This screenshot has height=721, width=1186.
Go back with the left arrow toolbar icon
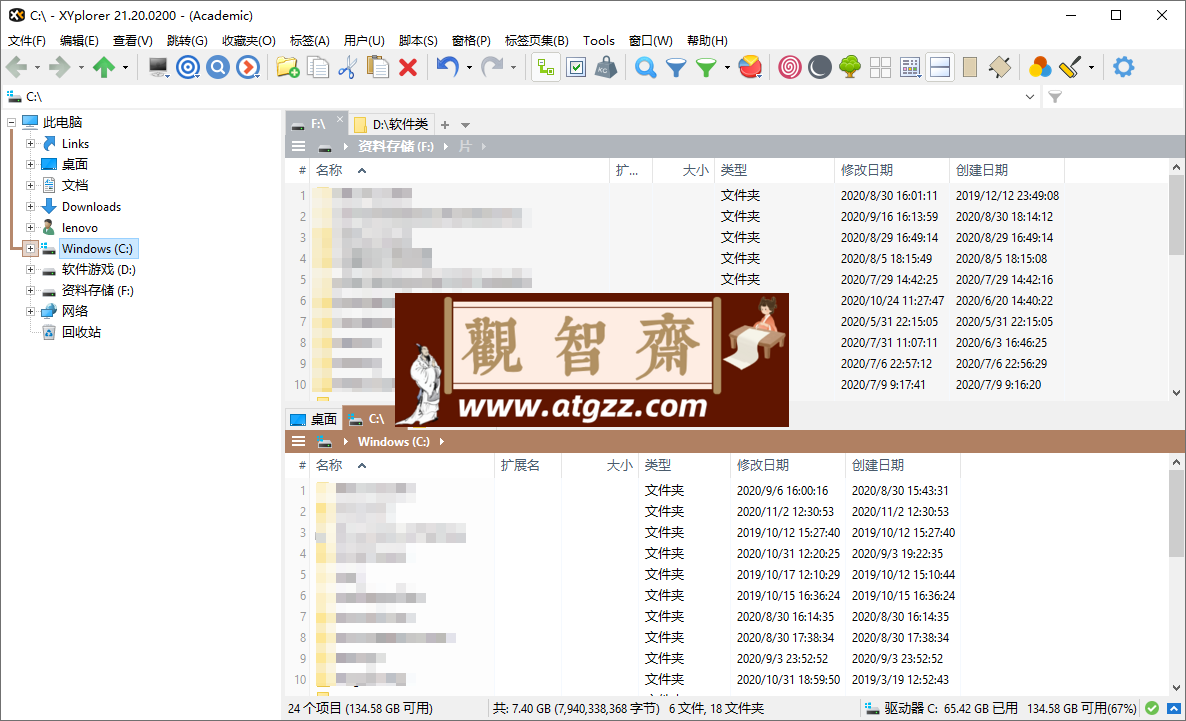pyautogui.click(x=17, y=67)
